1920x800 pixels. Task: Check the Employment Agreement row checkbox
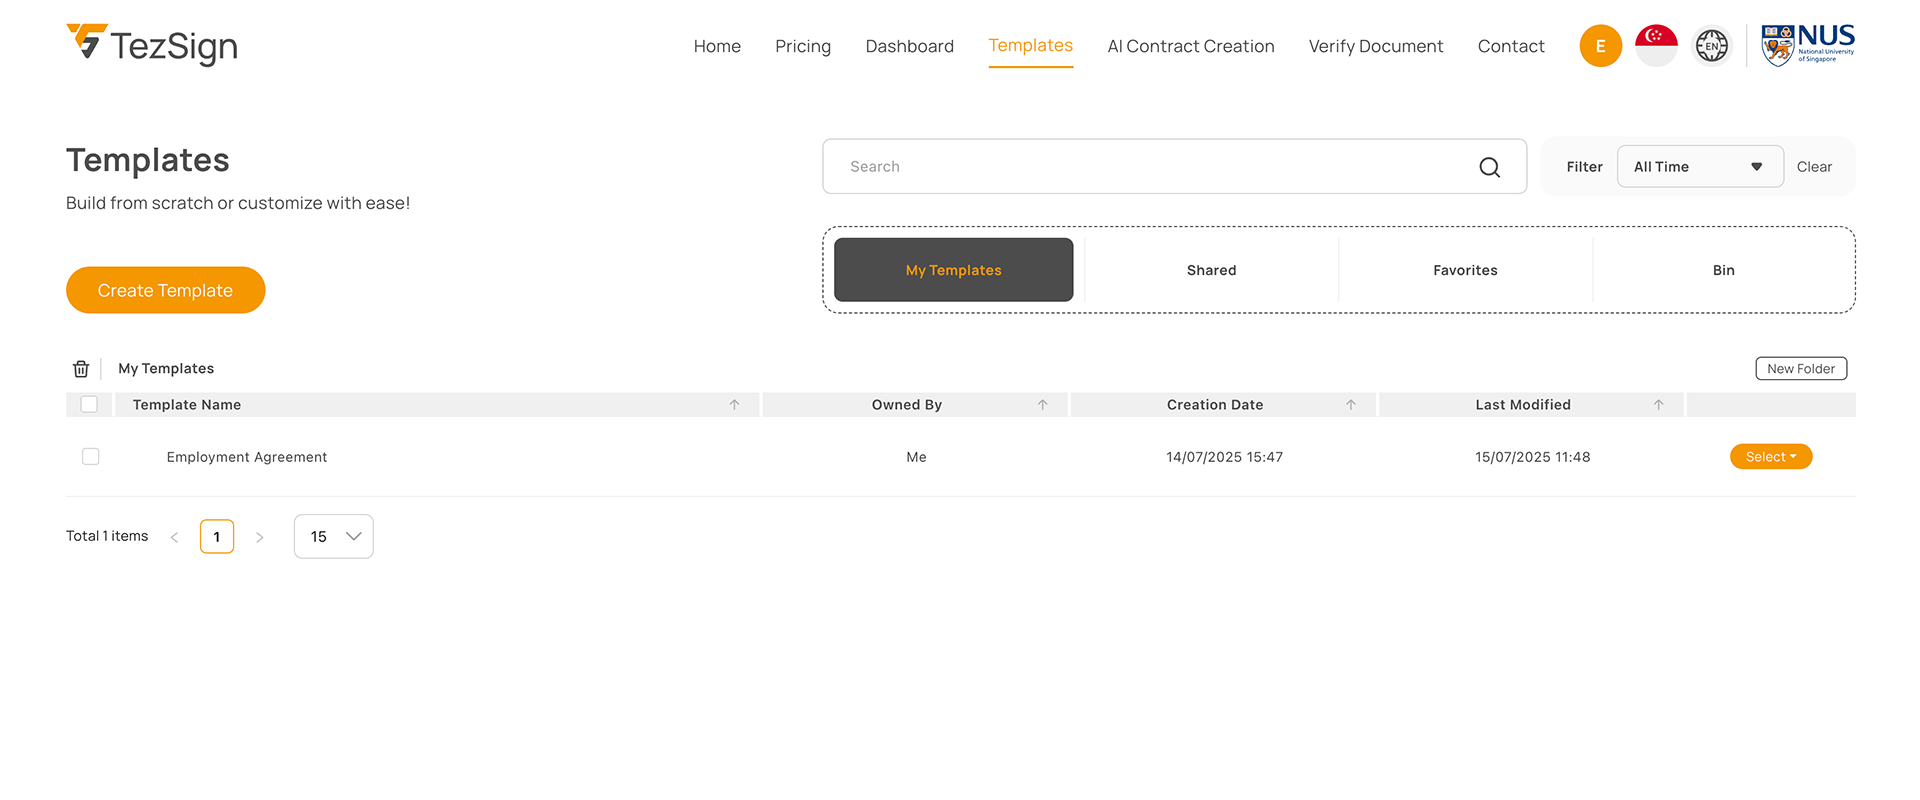click(x=91, y=457)
